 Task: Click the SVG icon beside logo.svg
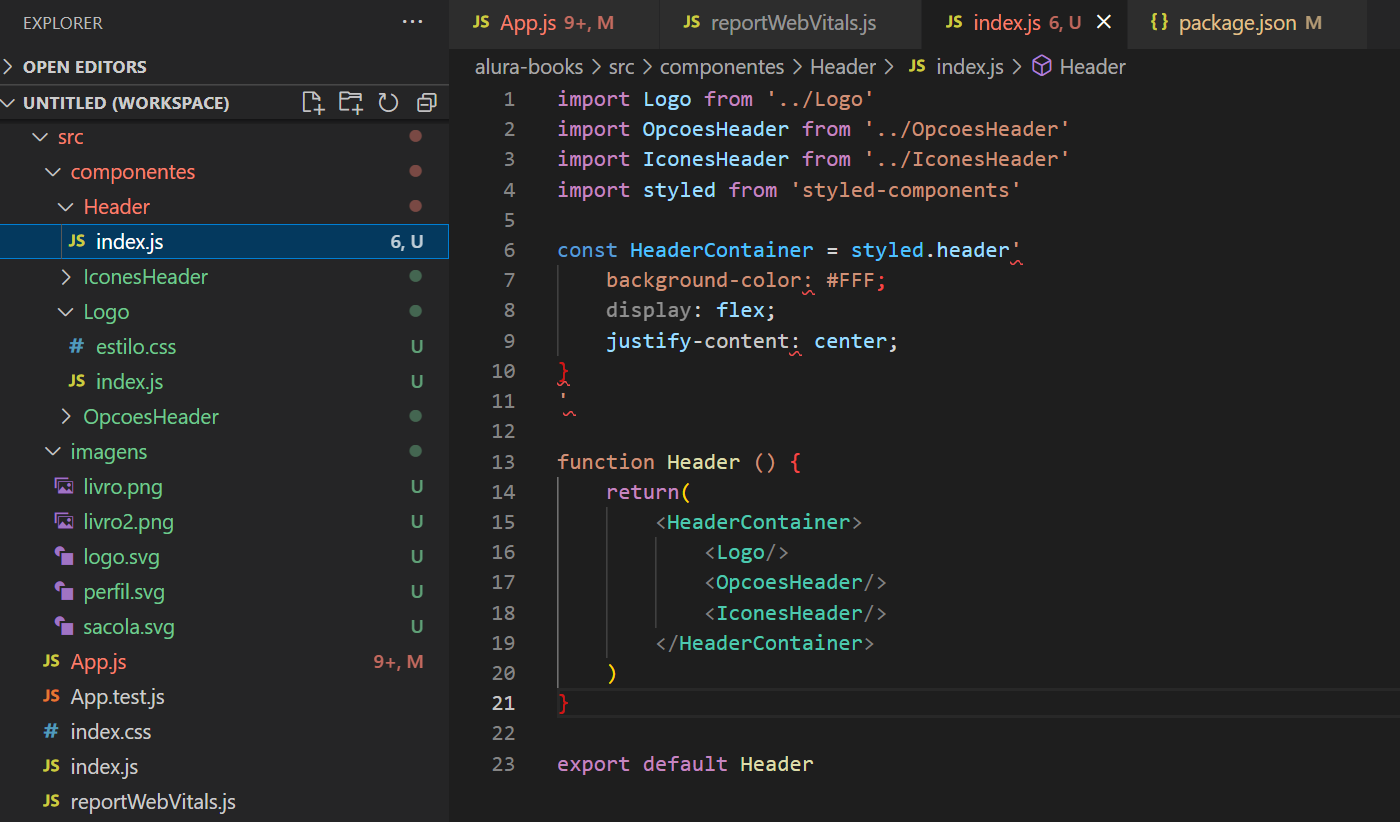coord(64,557)
